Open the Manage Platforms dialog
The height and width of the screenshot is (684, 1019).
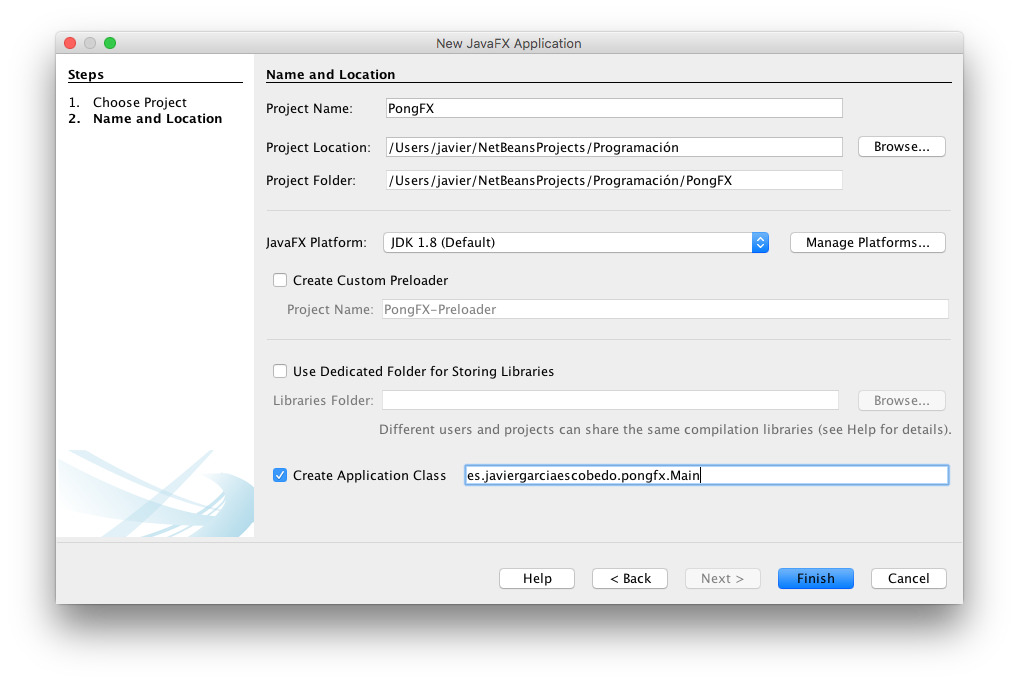[x=867, y=243]
